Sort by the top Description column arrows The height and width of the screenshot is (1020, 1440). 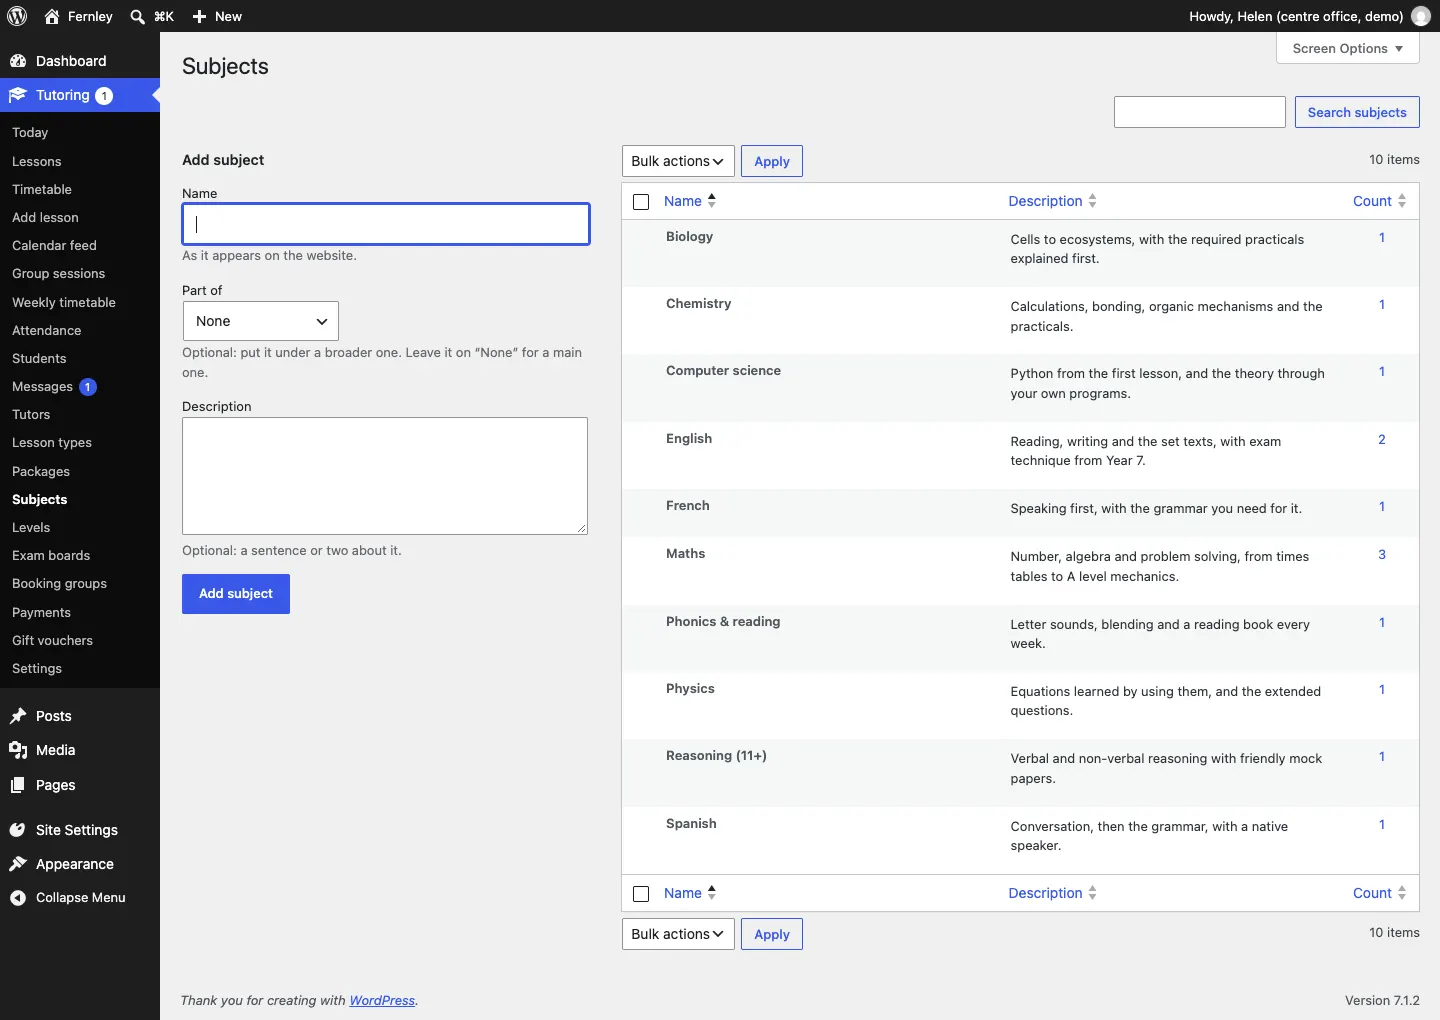tap(1092, 201)
